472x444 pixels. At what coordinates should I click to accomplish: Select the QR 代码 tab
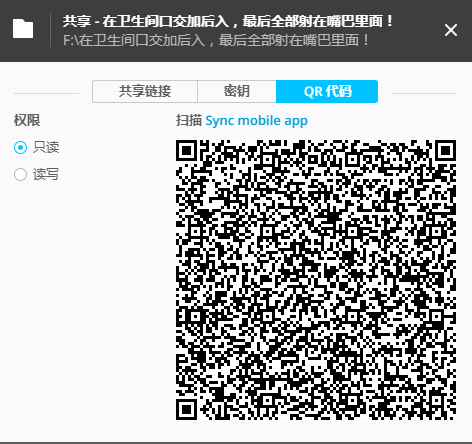point(327,91)
